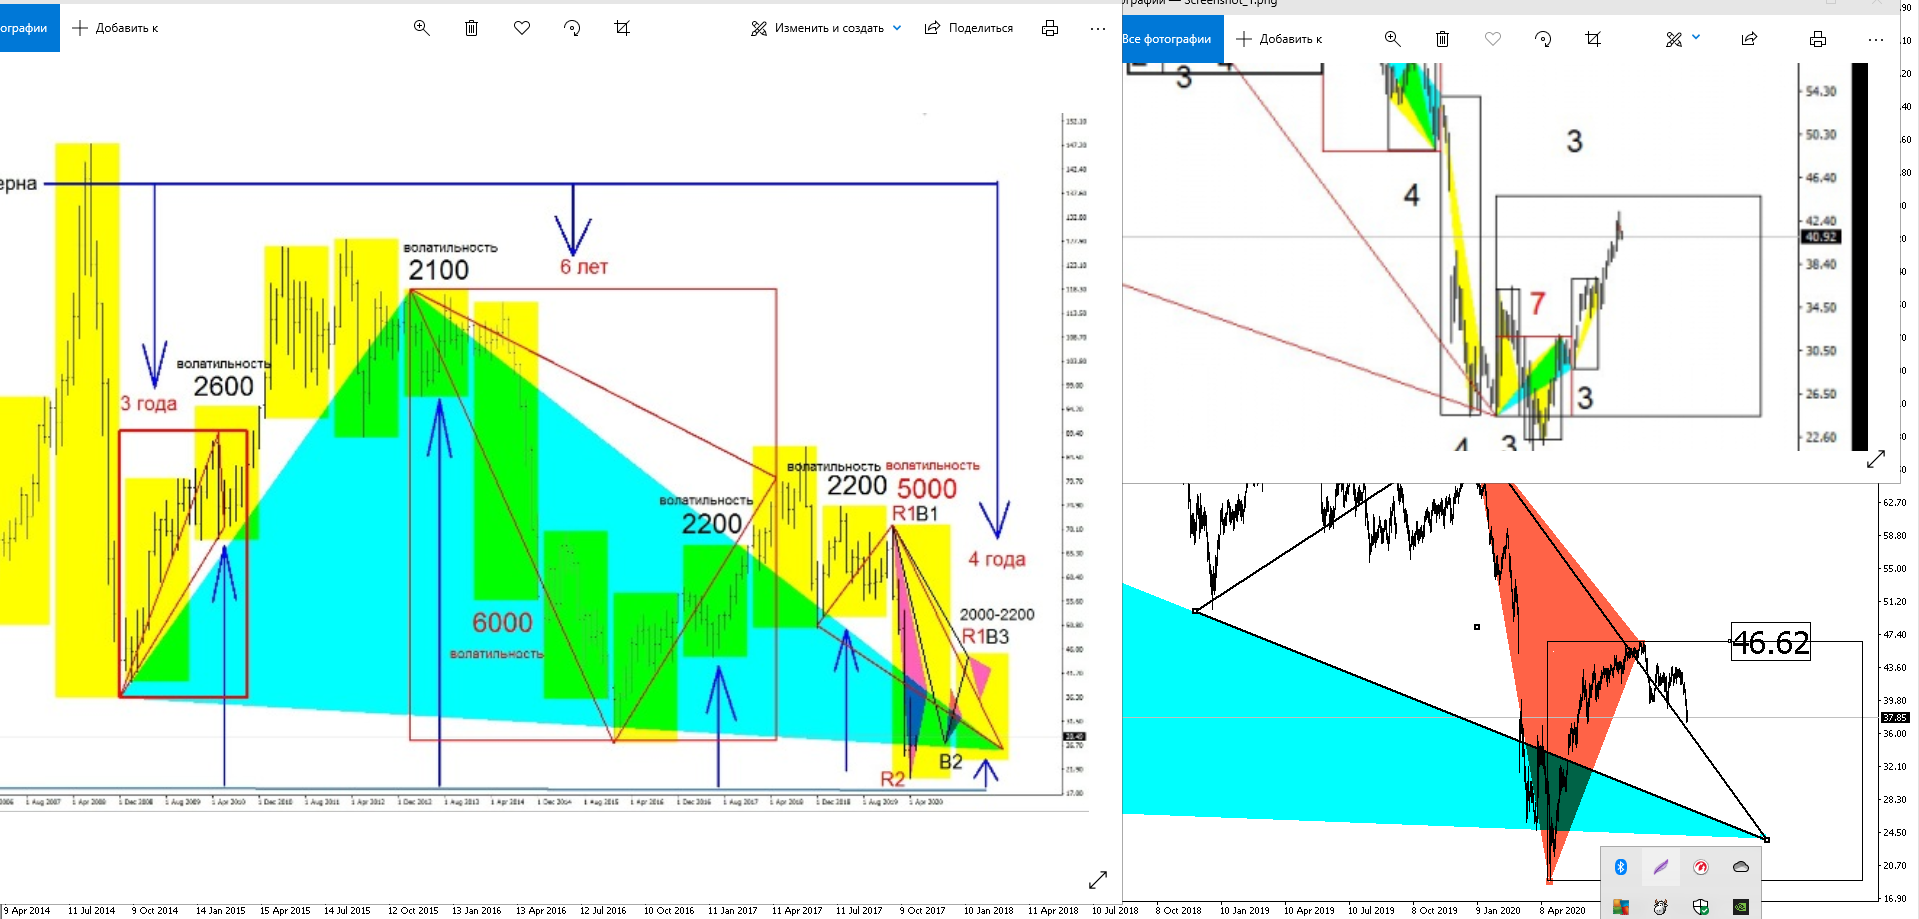The image size is (1919, 919).
Task: Print the photo from the left Photos window
Action: click(x=1050, y=28)
